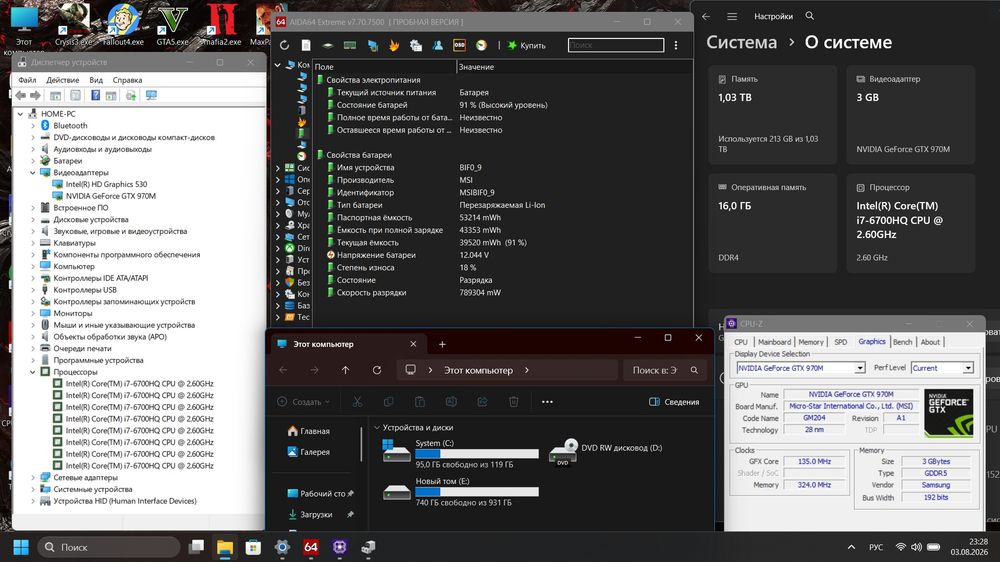Click Explorer Share icon
Viewport: 1000px width, 562px height.
coord(482,402)
